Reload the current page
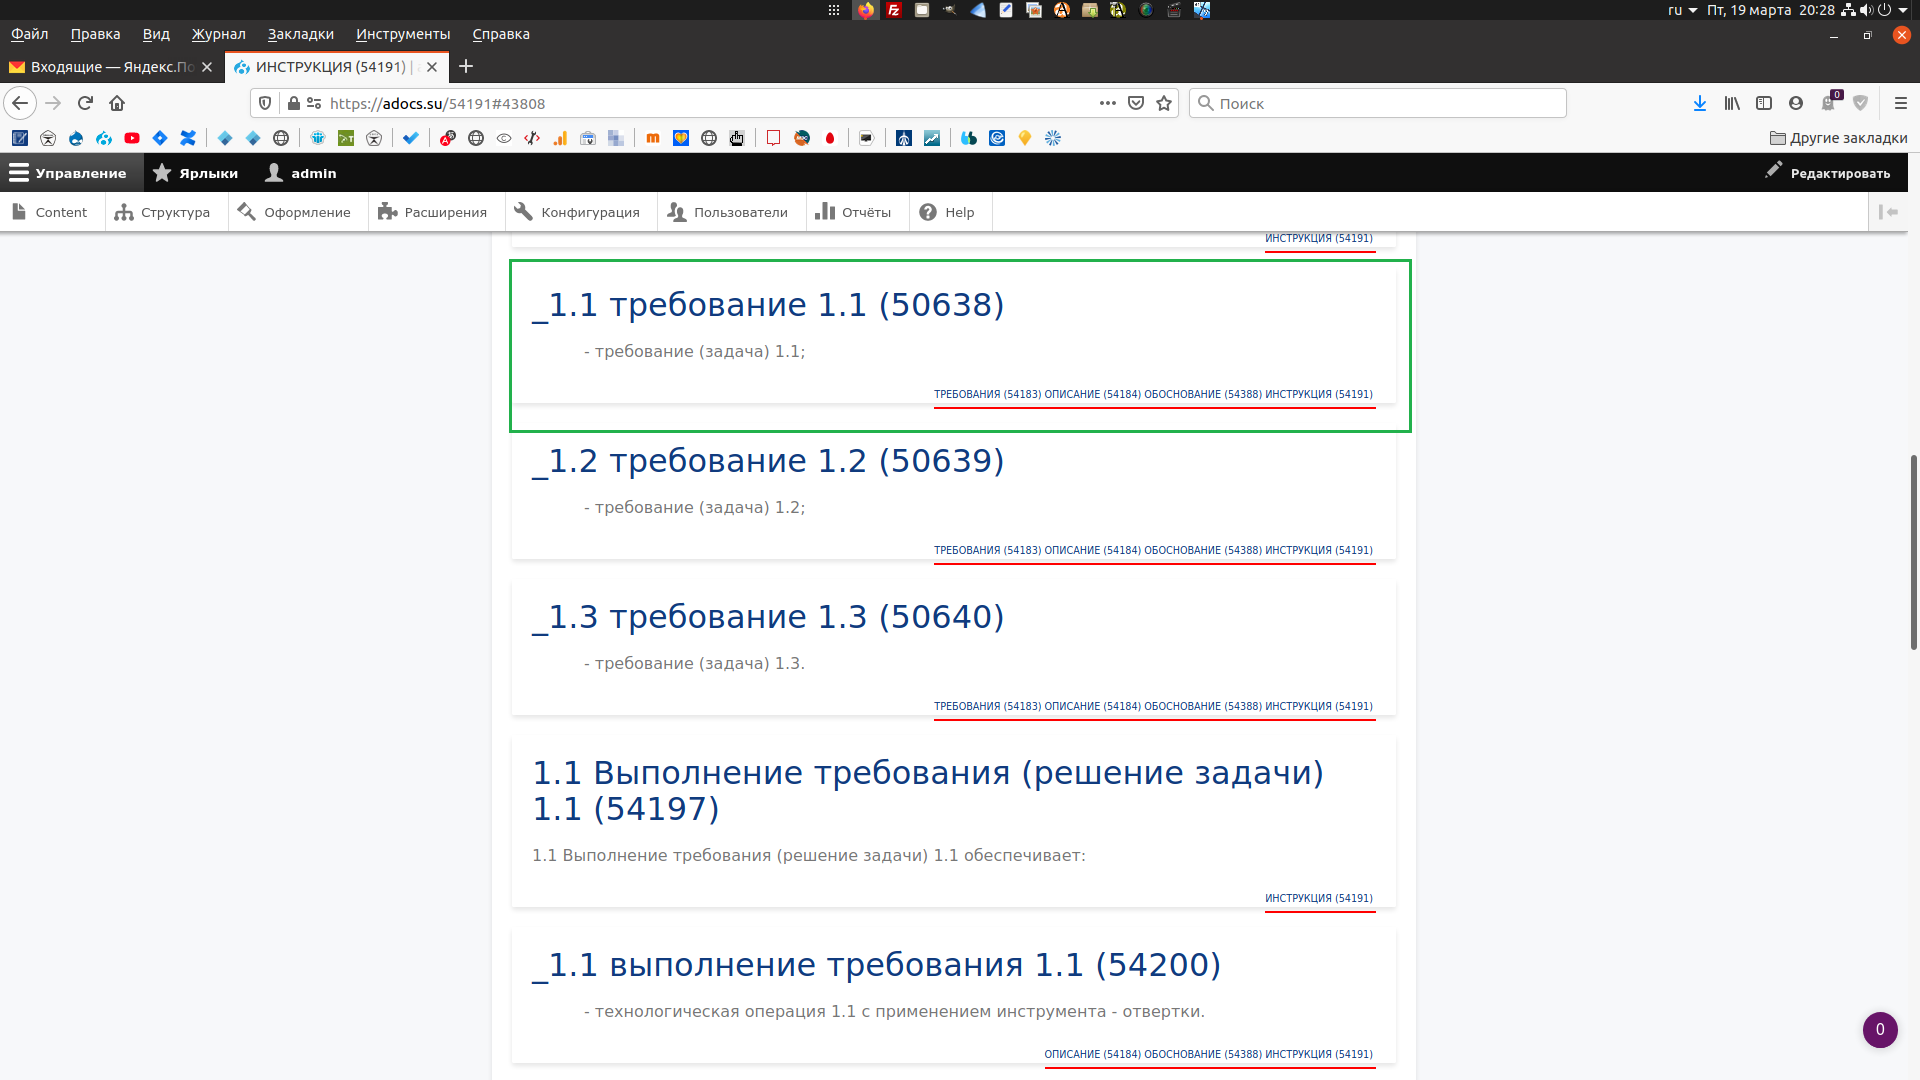Screen dimensions: 1920x1080 click(85, 103)
